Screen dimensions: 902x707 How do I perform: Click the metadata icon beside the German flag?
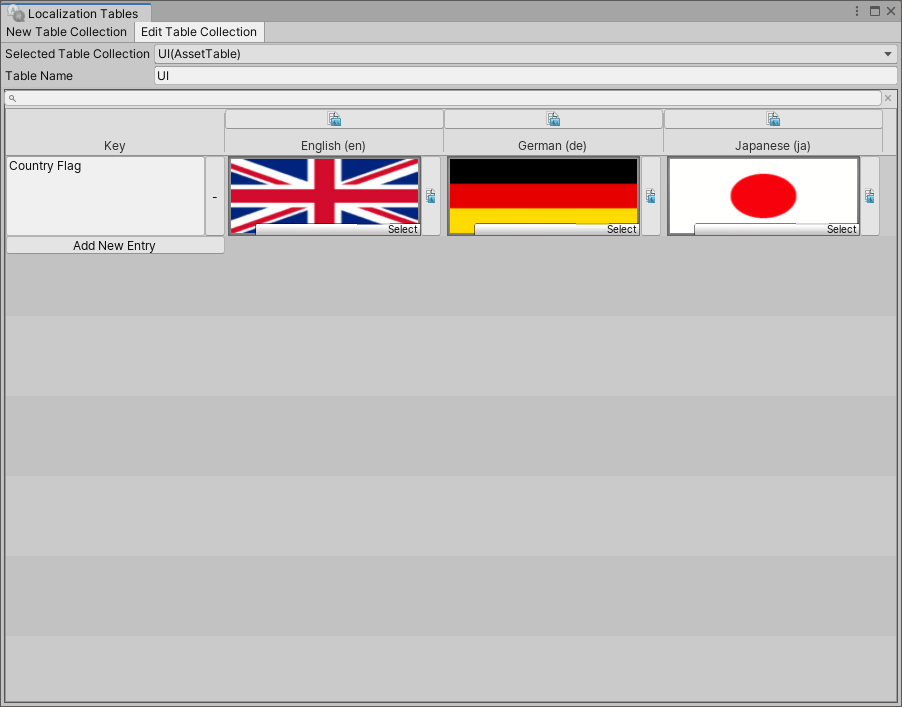pos(650,196)
